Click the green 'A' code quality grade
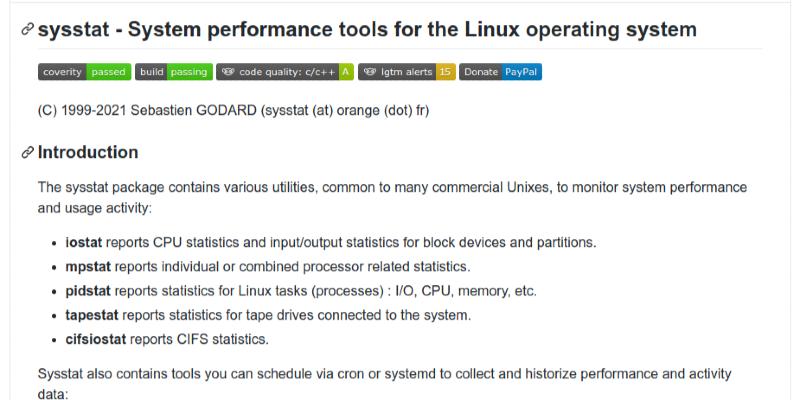Viewport: 800px width, 400px height. [345, 72]
